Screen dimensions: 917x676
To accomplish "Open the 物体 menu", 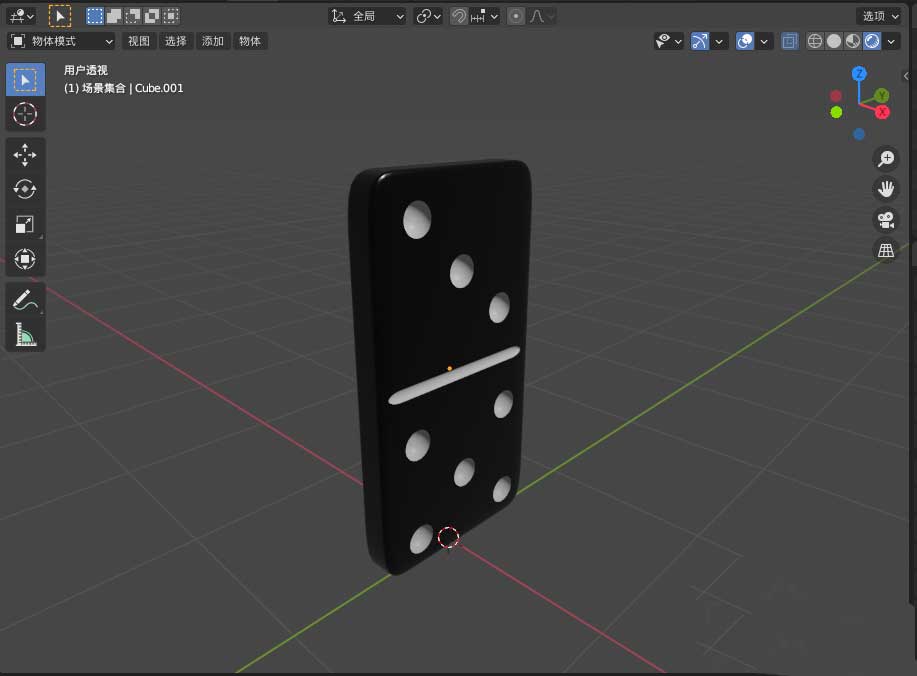I will click(250, 41).
